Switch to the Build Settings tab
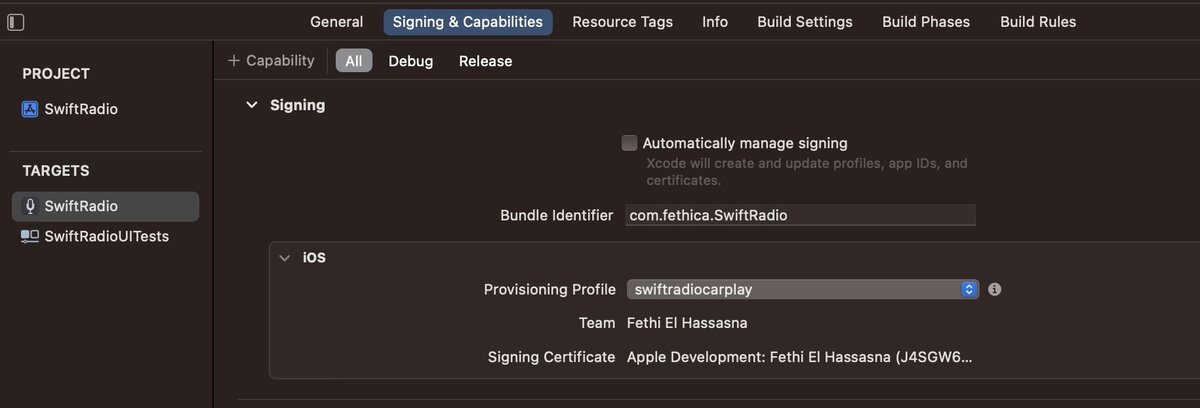1200x408 pixels. (805, 22)
